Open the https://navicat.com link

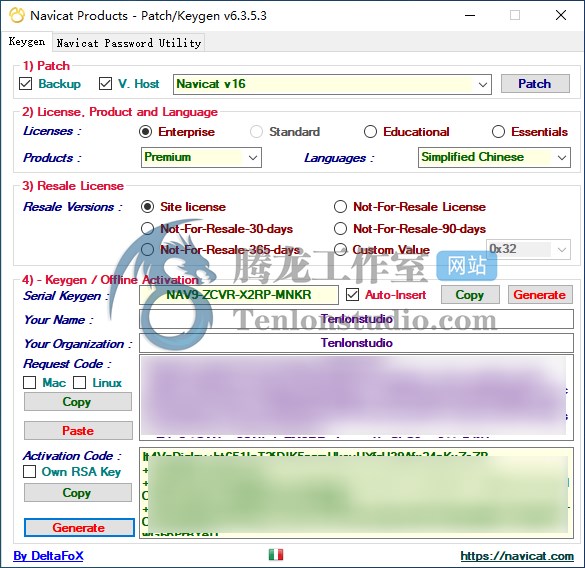click(x=517, y=556)
